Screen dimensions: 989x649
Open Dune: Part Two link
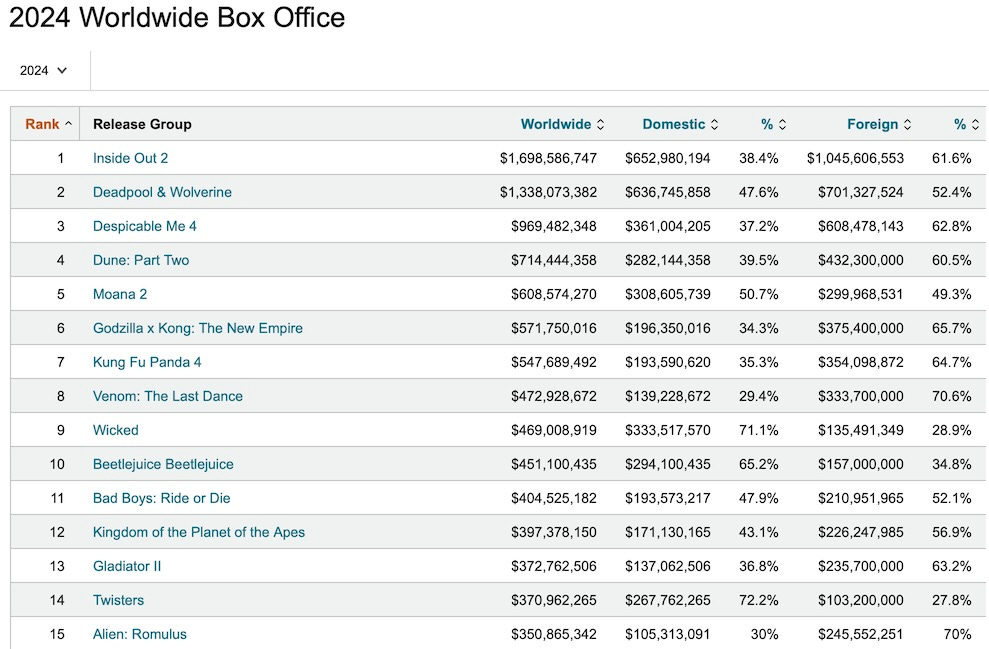tap(141, 260)
